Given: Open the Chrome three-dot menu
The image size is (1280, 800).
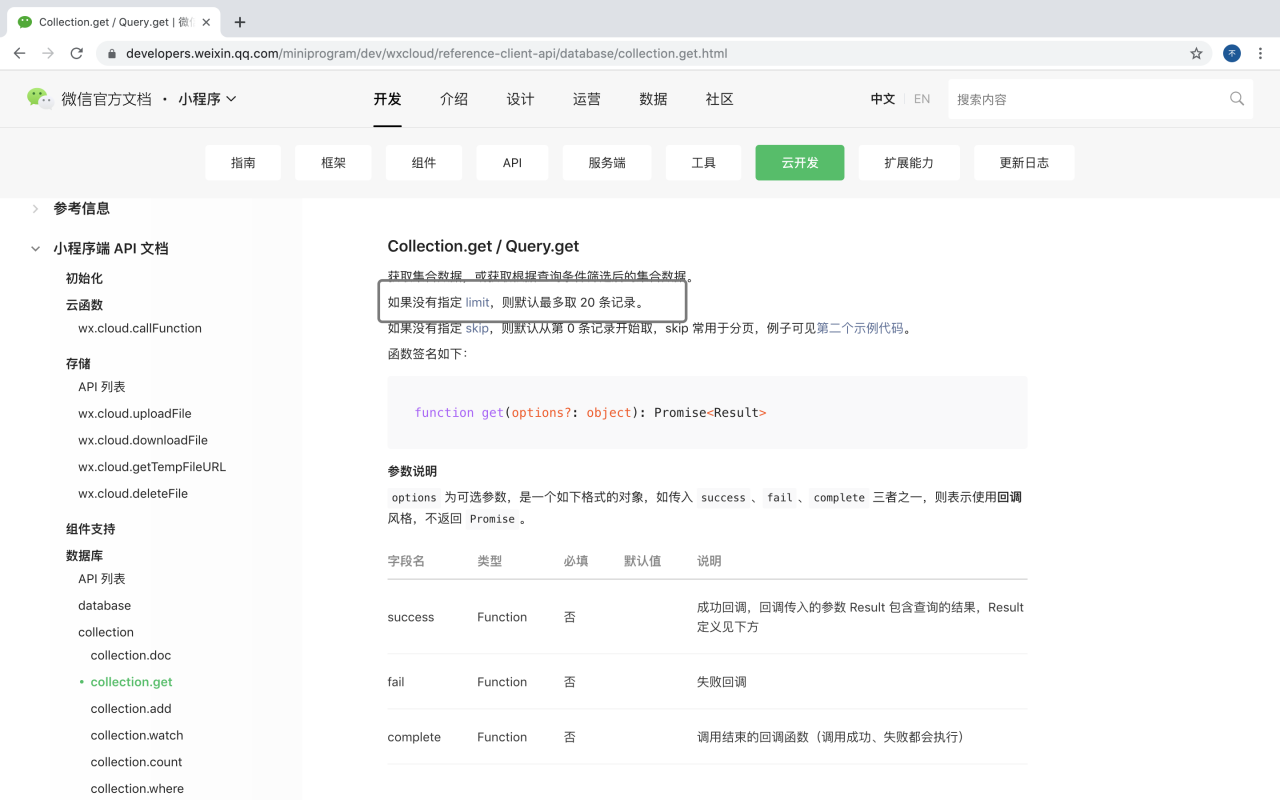Looking at the screenshot, I should (1260, 53).
